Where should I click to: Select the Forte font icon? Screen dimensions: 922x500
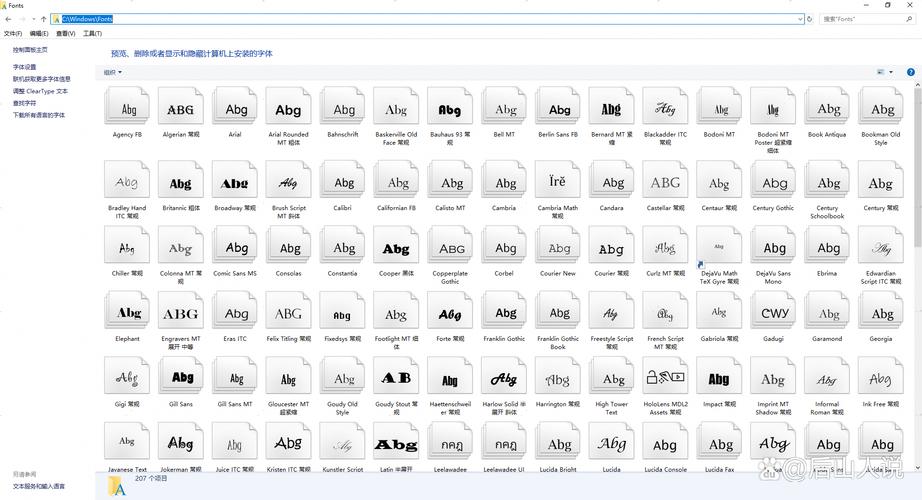tap(450, 311)
